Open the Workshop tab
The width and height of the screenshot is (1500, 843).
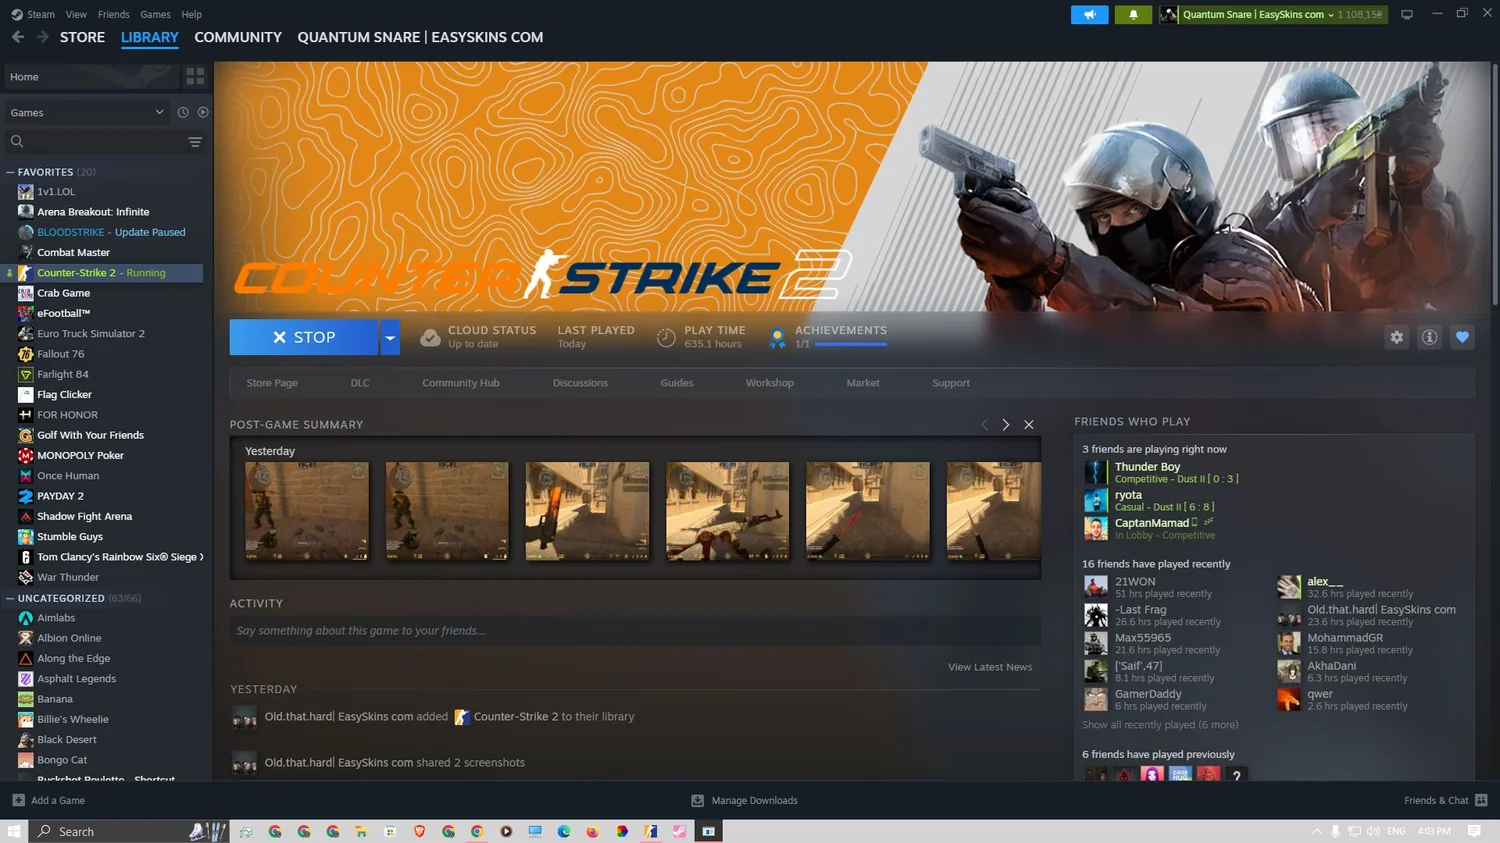[769, 383]
